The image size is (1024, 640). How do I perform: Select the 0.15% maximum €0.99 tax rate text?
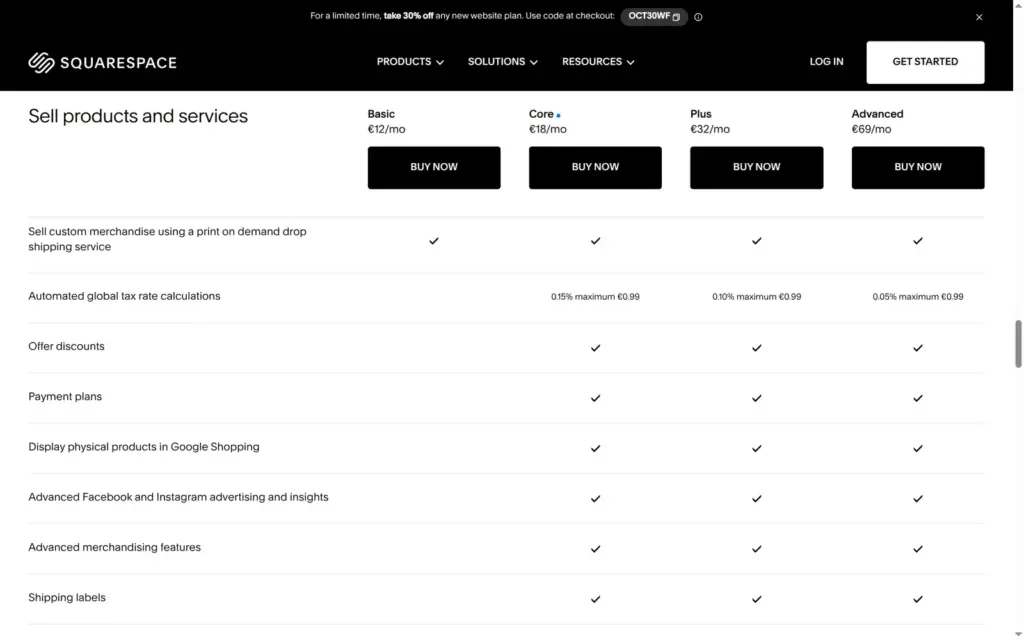595,297
